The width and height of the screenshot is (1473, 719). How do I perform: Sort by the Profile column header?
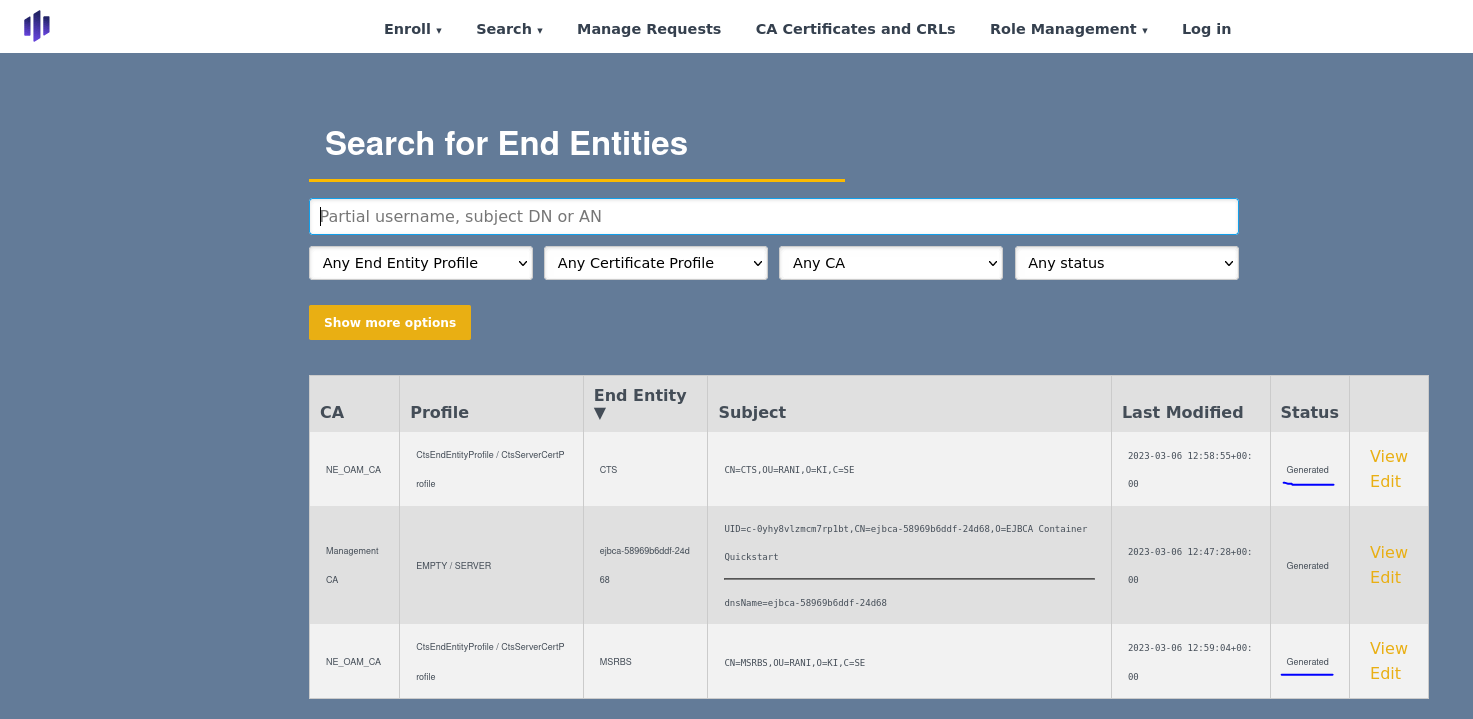(x=439, y=412)
